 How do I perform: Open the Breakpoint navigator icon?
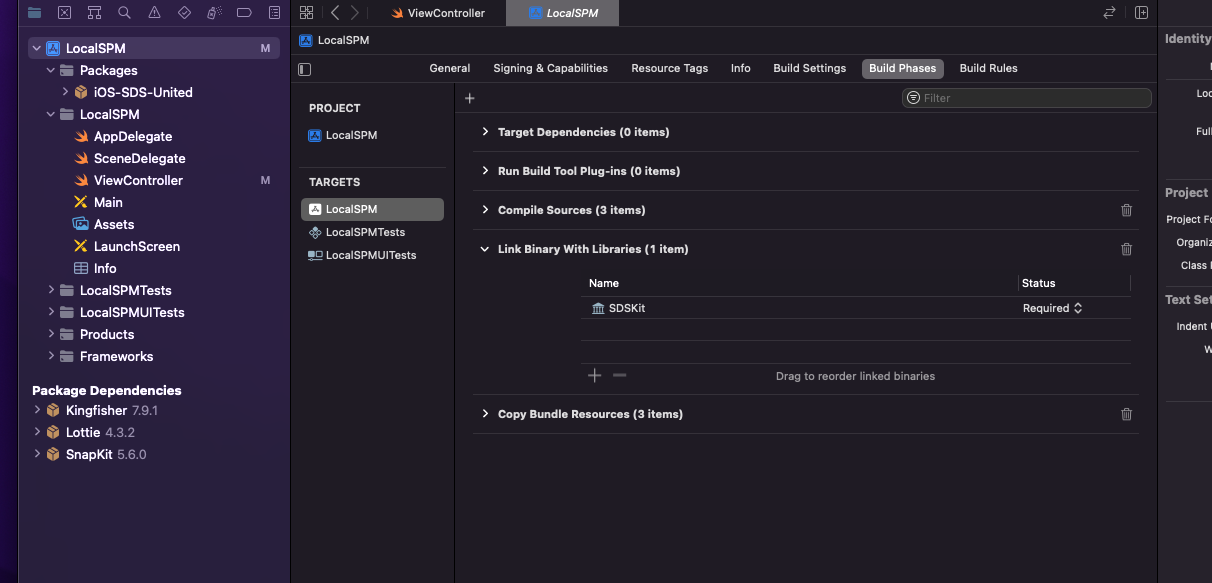click(244, 13)
